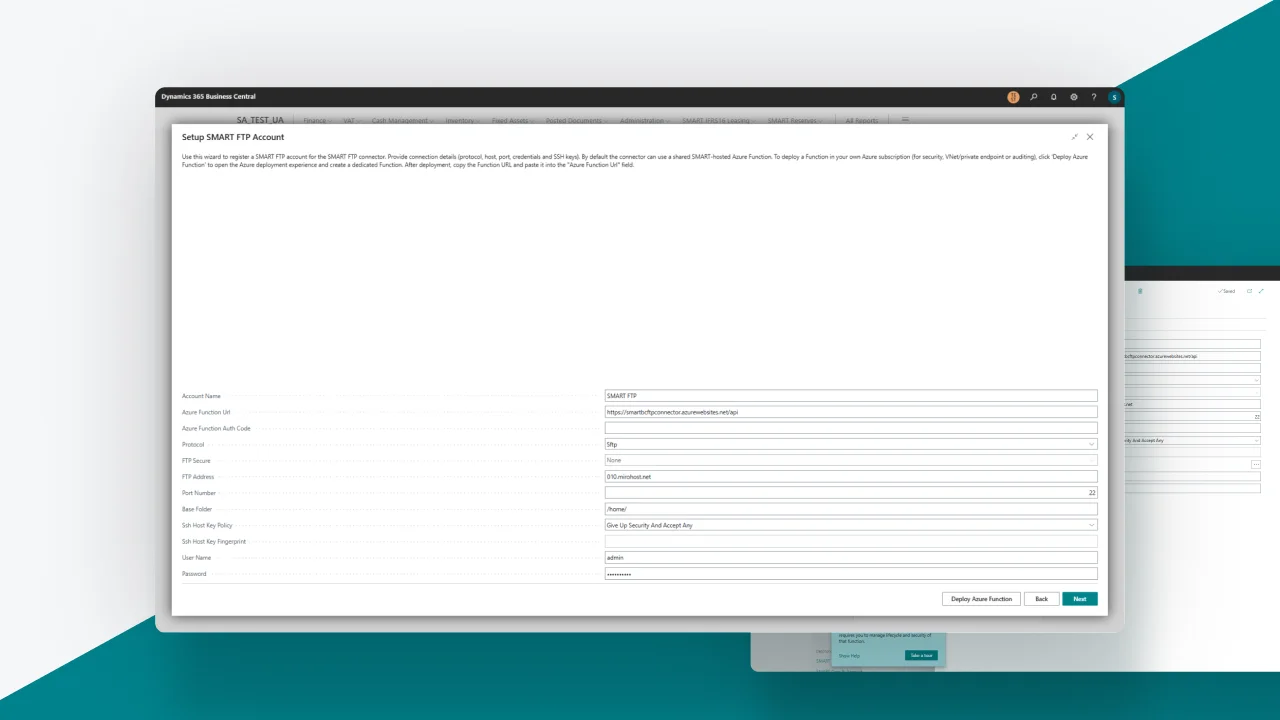Expand the Finance navigation dropdown

(x=315, y=120)
